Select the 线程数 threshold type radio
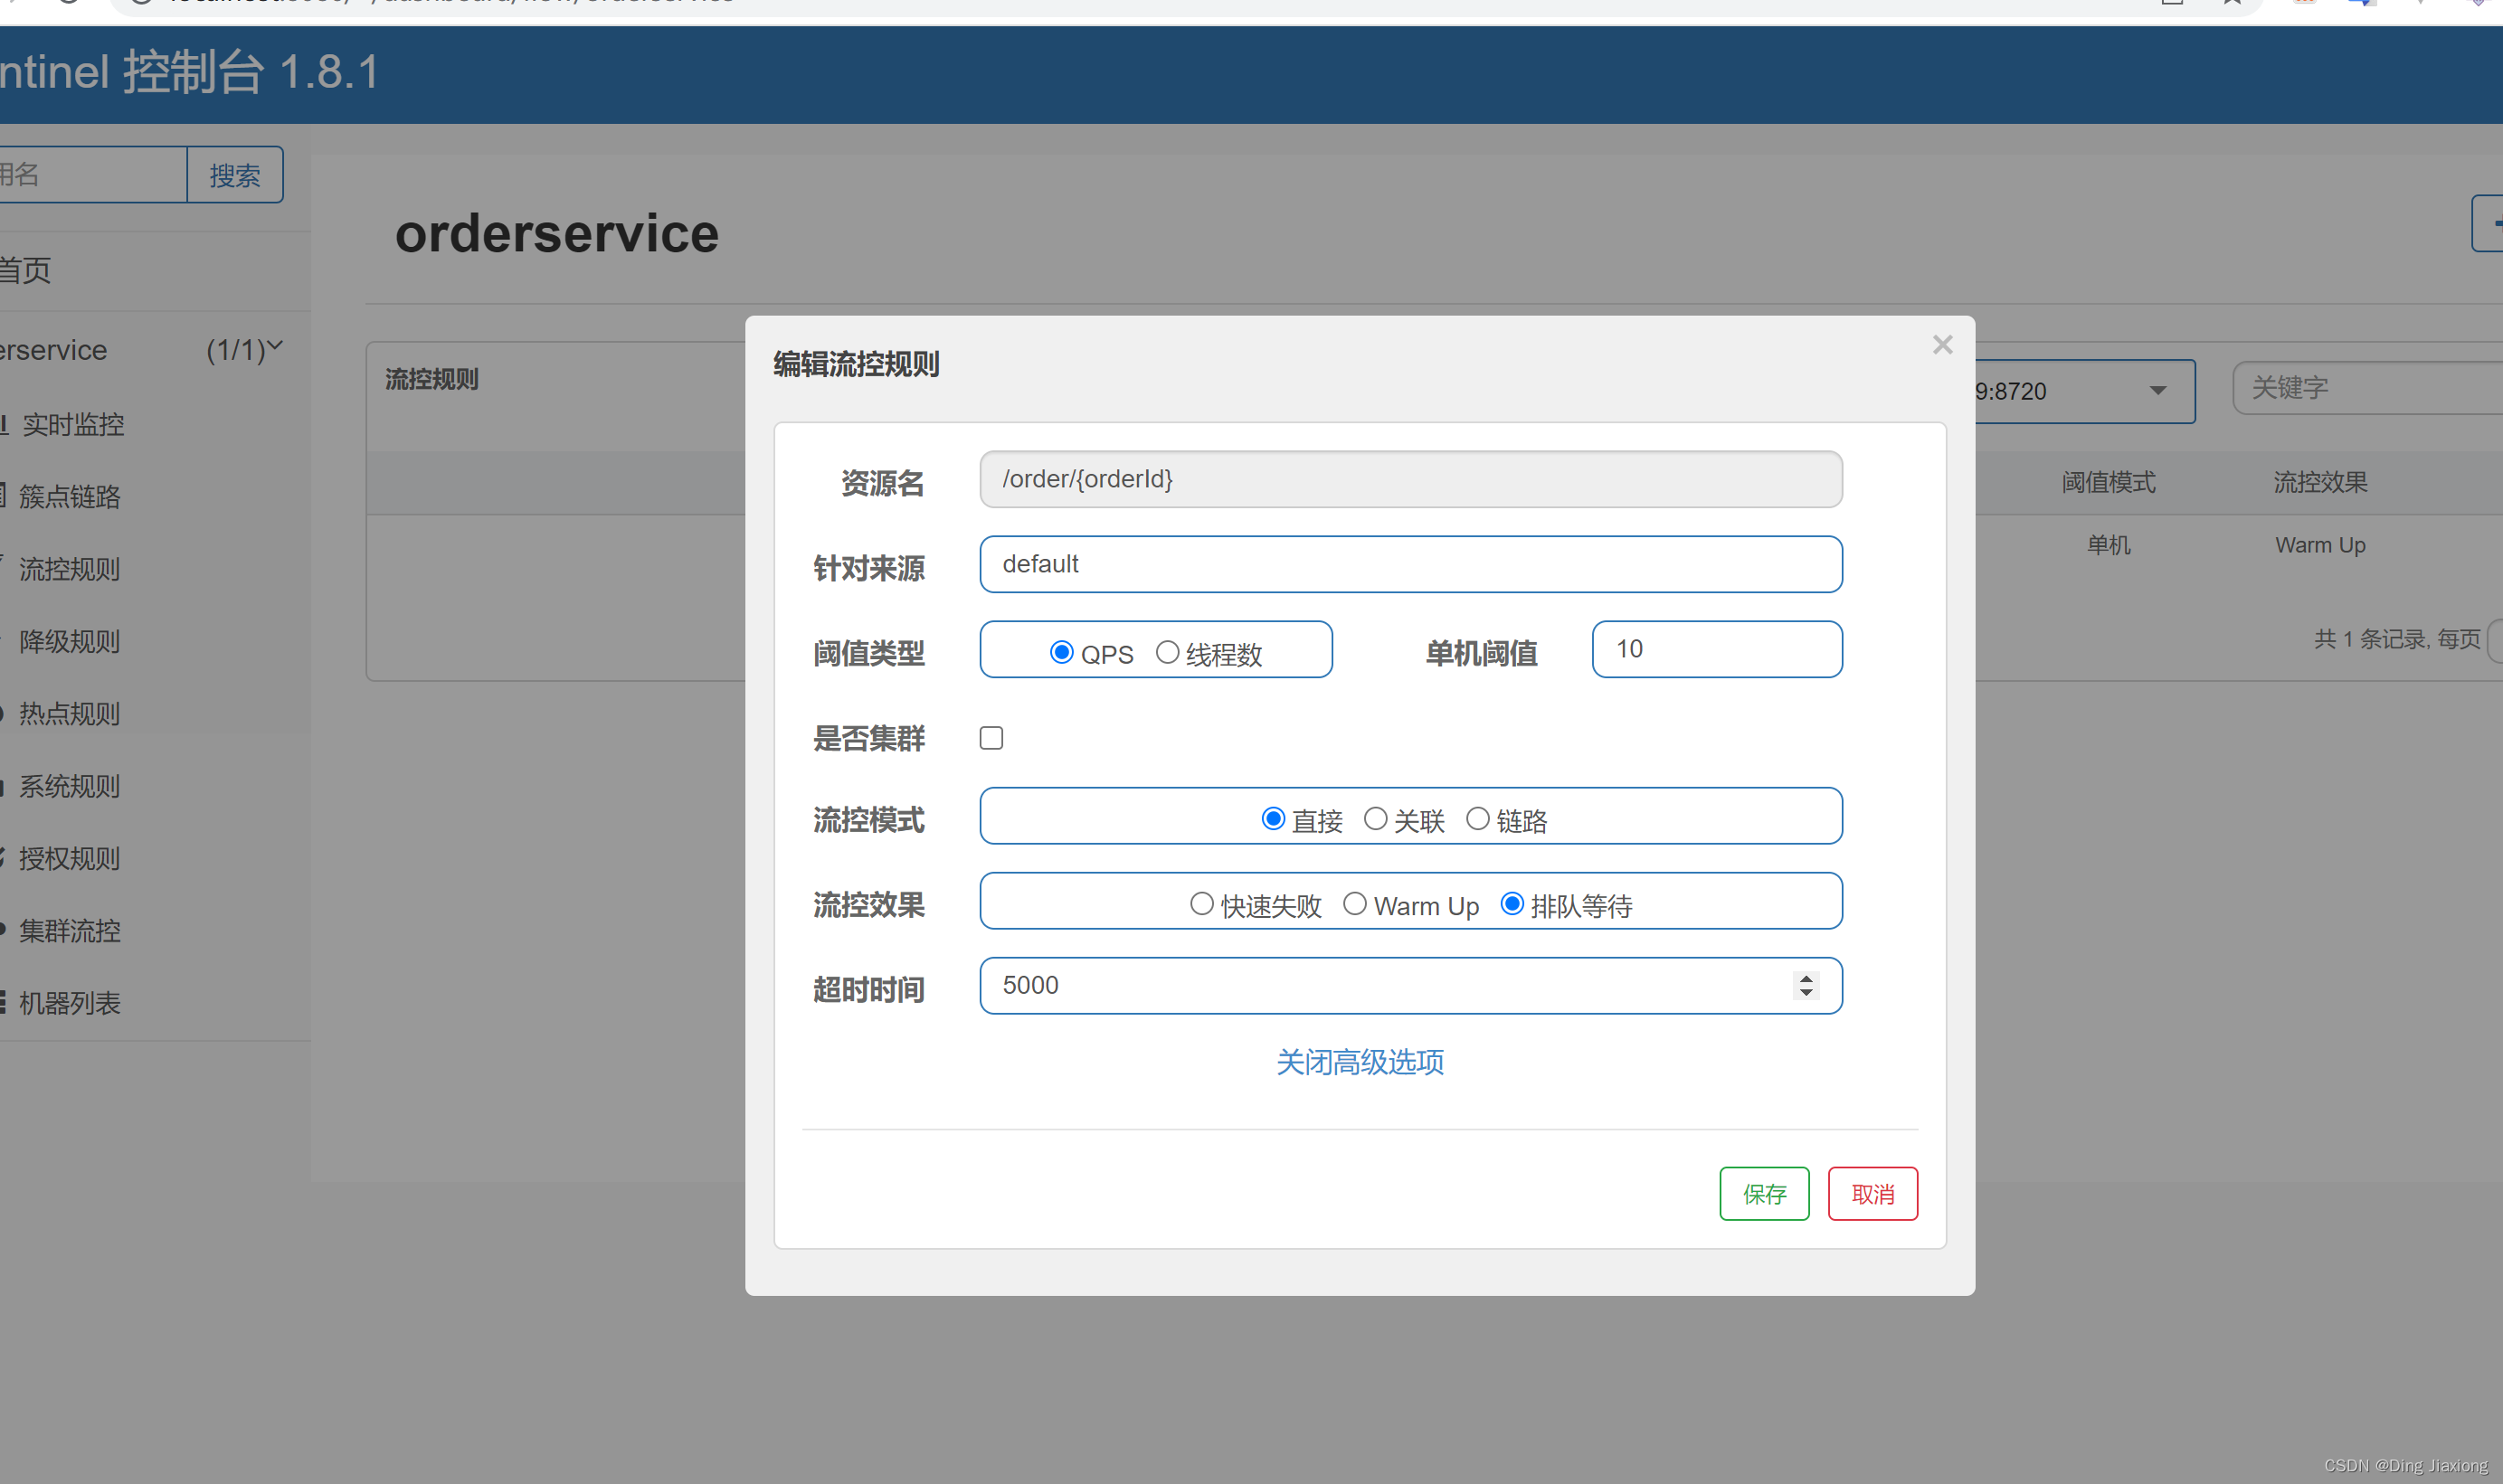 1167,653
